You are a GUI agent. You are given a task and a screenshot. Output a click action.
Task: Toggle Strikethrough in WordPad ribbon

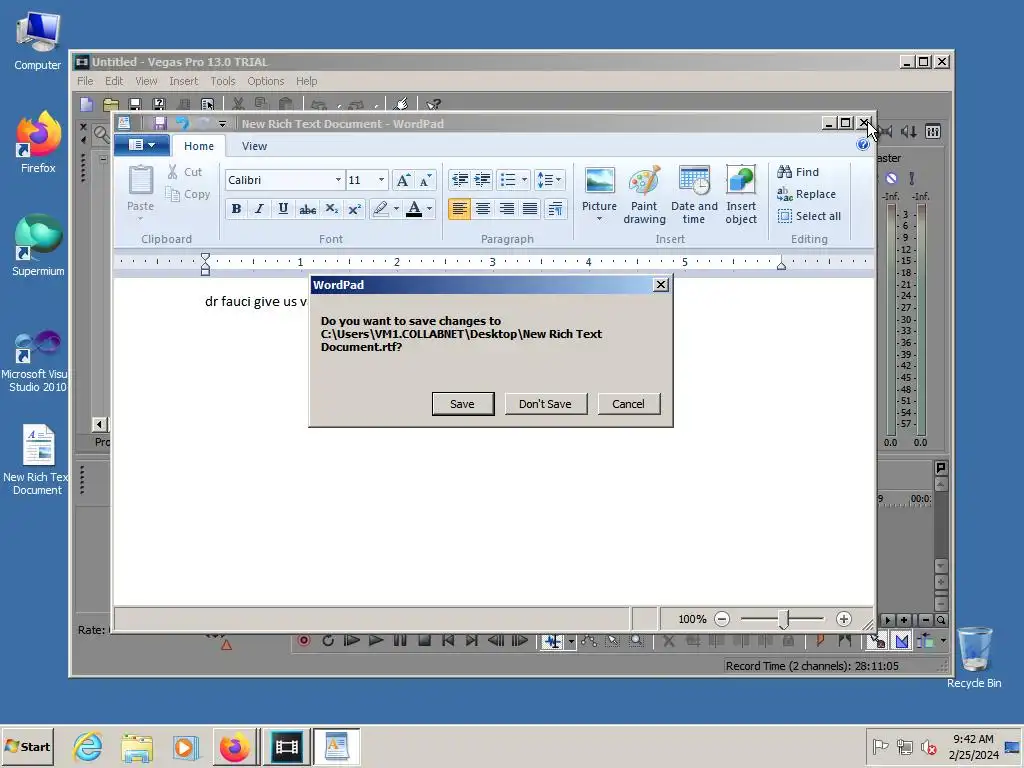(307, 209)
